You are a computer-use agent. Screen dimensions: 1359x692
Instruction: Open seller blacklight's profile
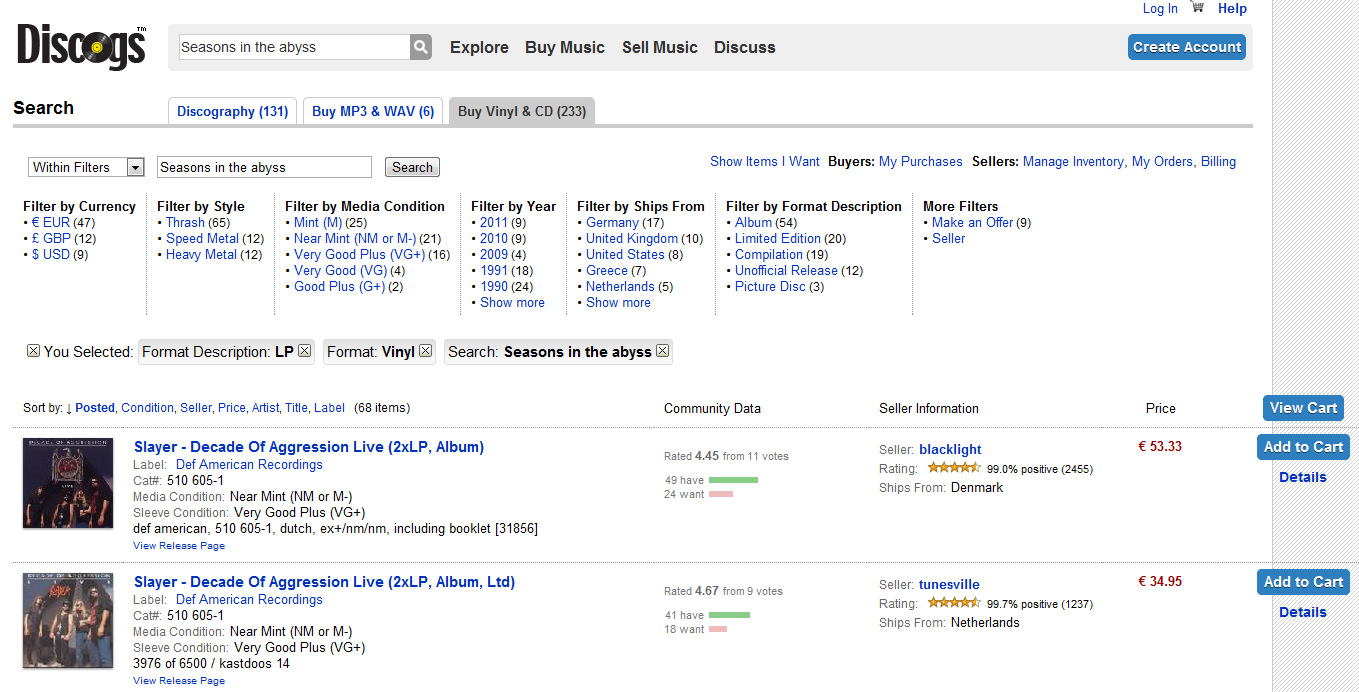coord(950,449)
